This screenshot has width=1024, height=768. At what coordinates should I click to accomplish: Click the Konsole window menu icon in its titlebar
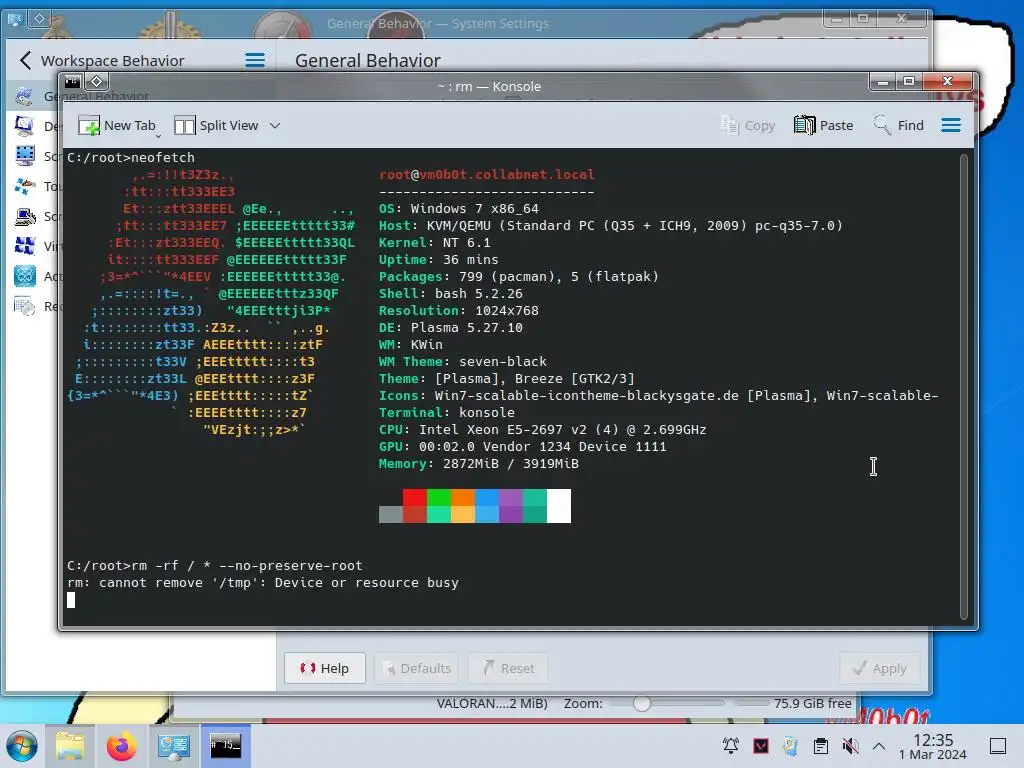pos(72,82)
